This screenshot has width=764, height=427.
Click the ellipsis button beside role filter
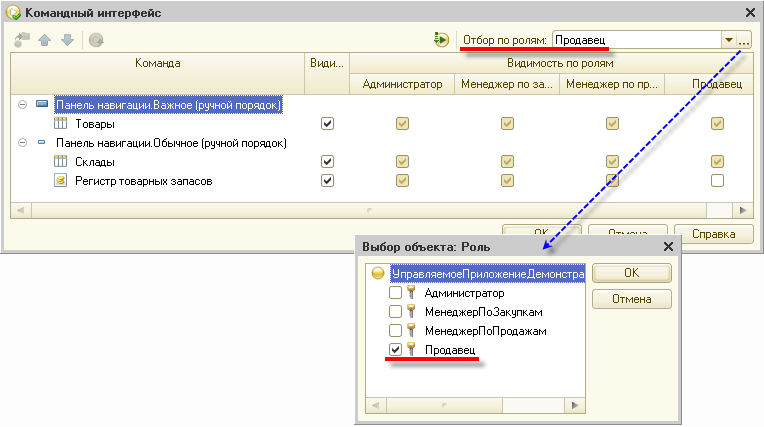[x=744, y=40]
